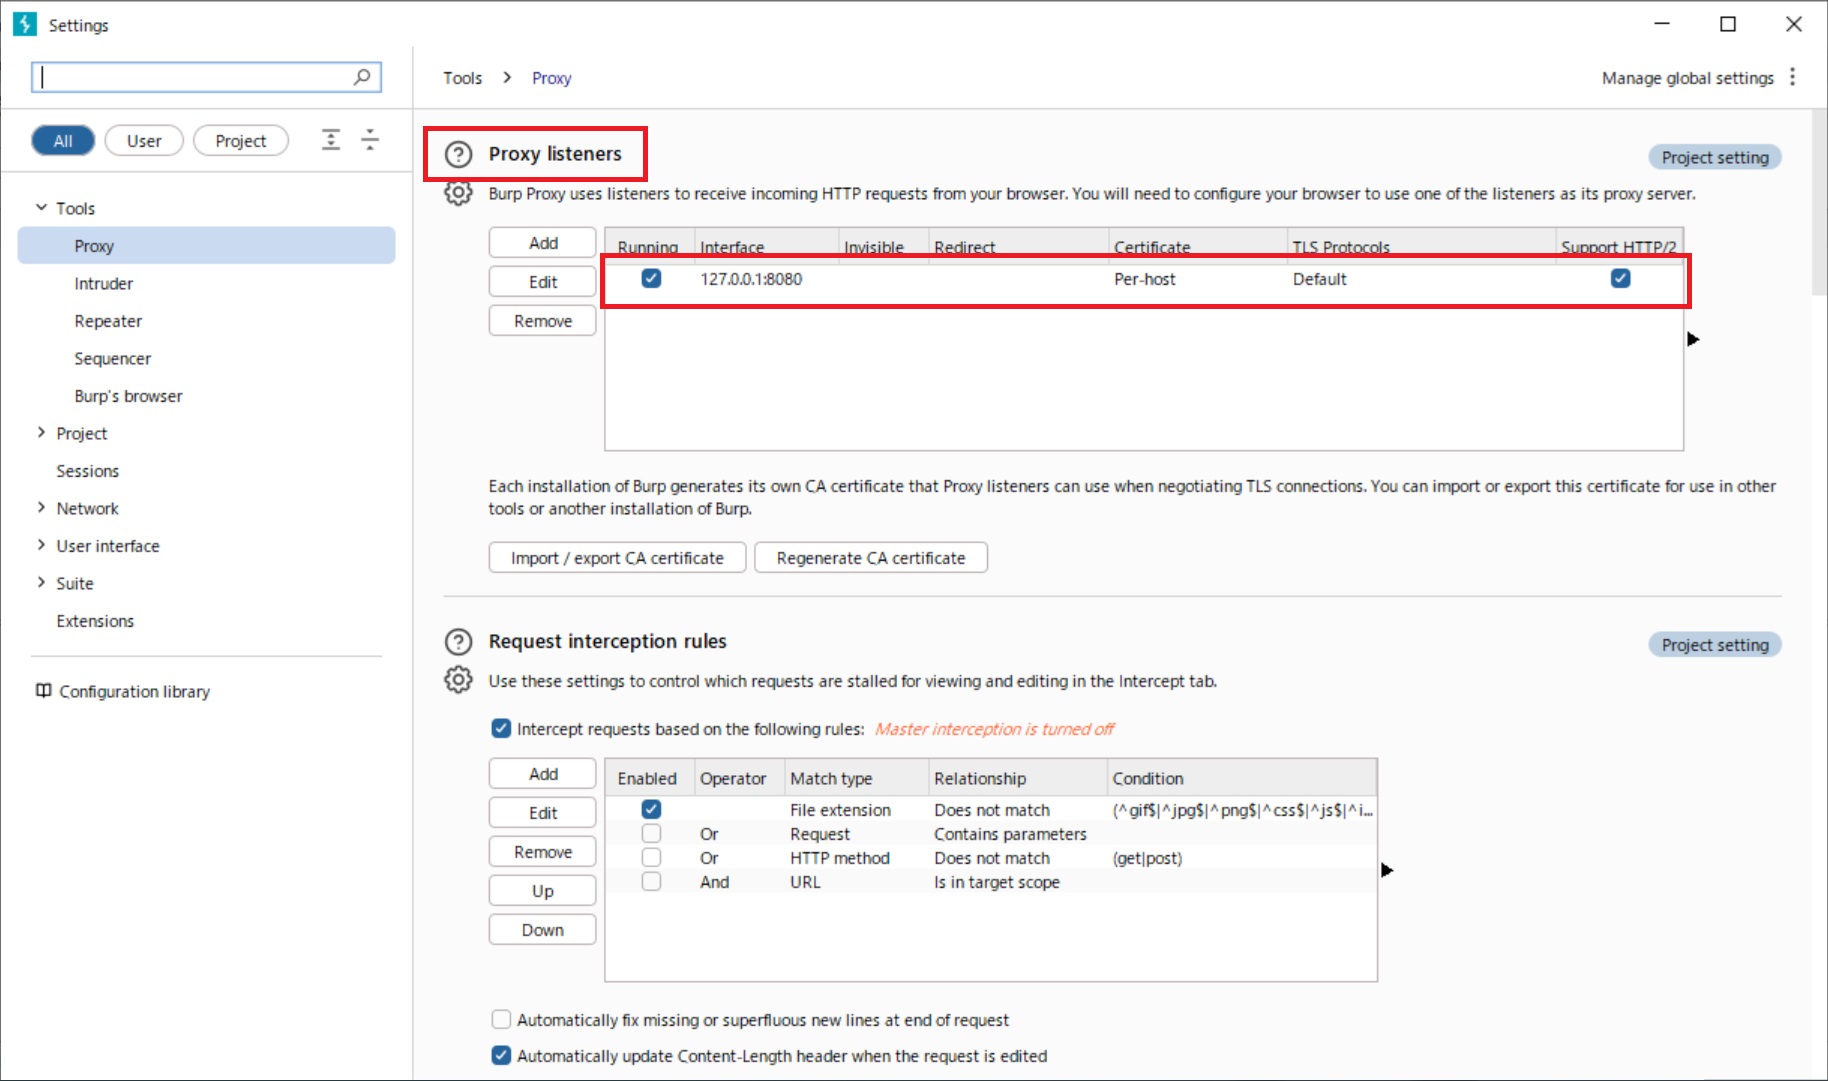Open Request interception rules help icon

[458, 642]
